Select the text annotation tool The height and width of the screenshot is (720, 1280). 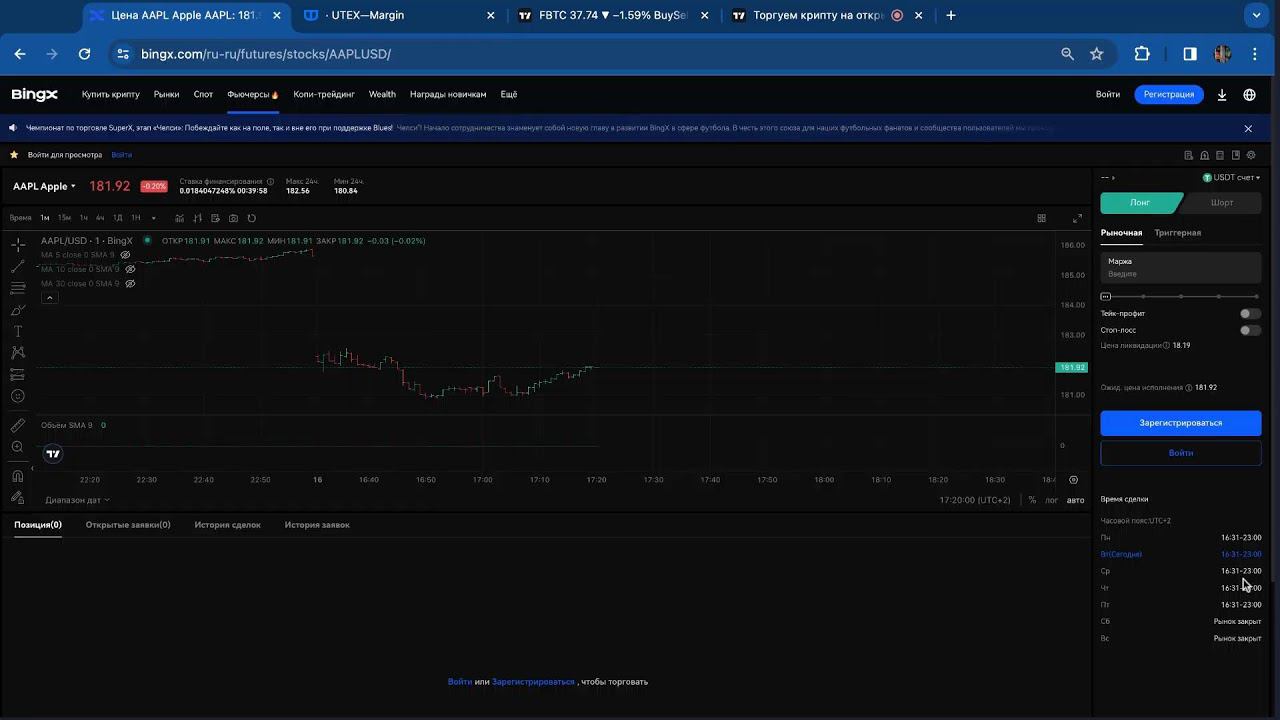[x=18, y=331]
